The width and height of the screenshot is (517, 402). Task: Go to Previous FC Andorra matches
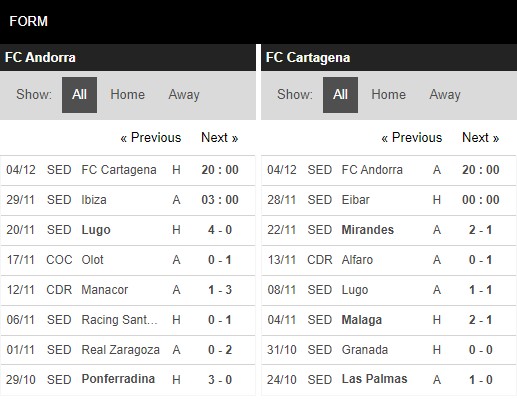[x=151, y=137]
